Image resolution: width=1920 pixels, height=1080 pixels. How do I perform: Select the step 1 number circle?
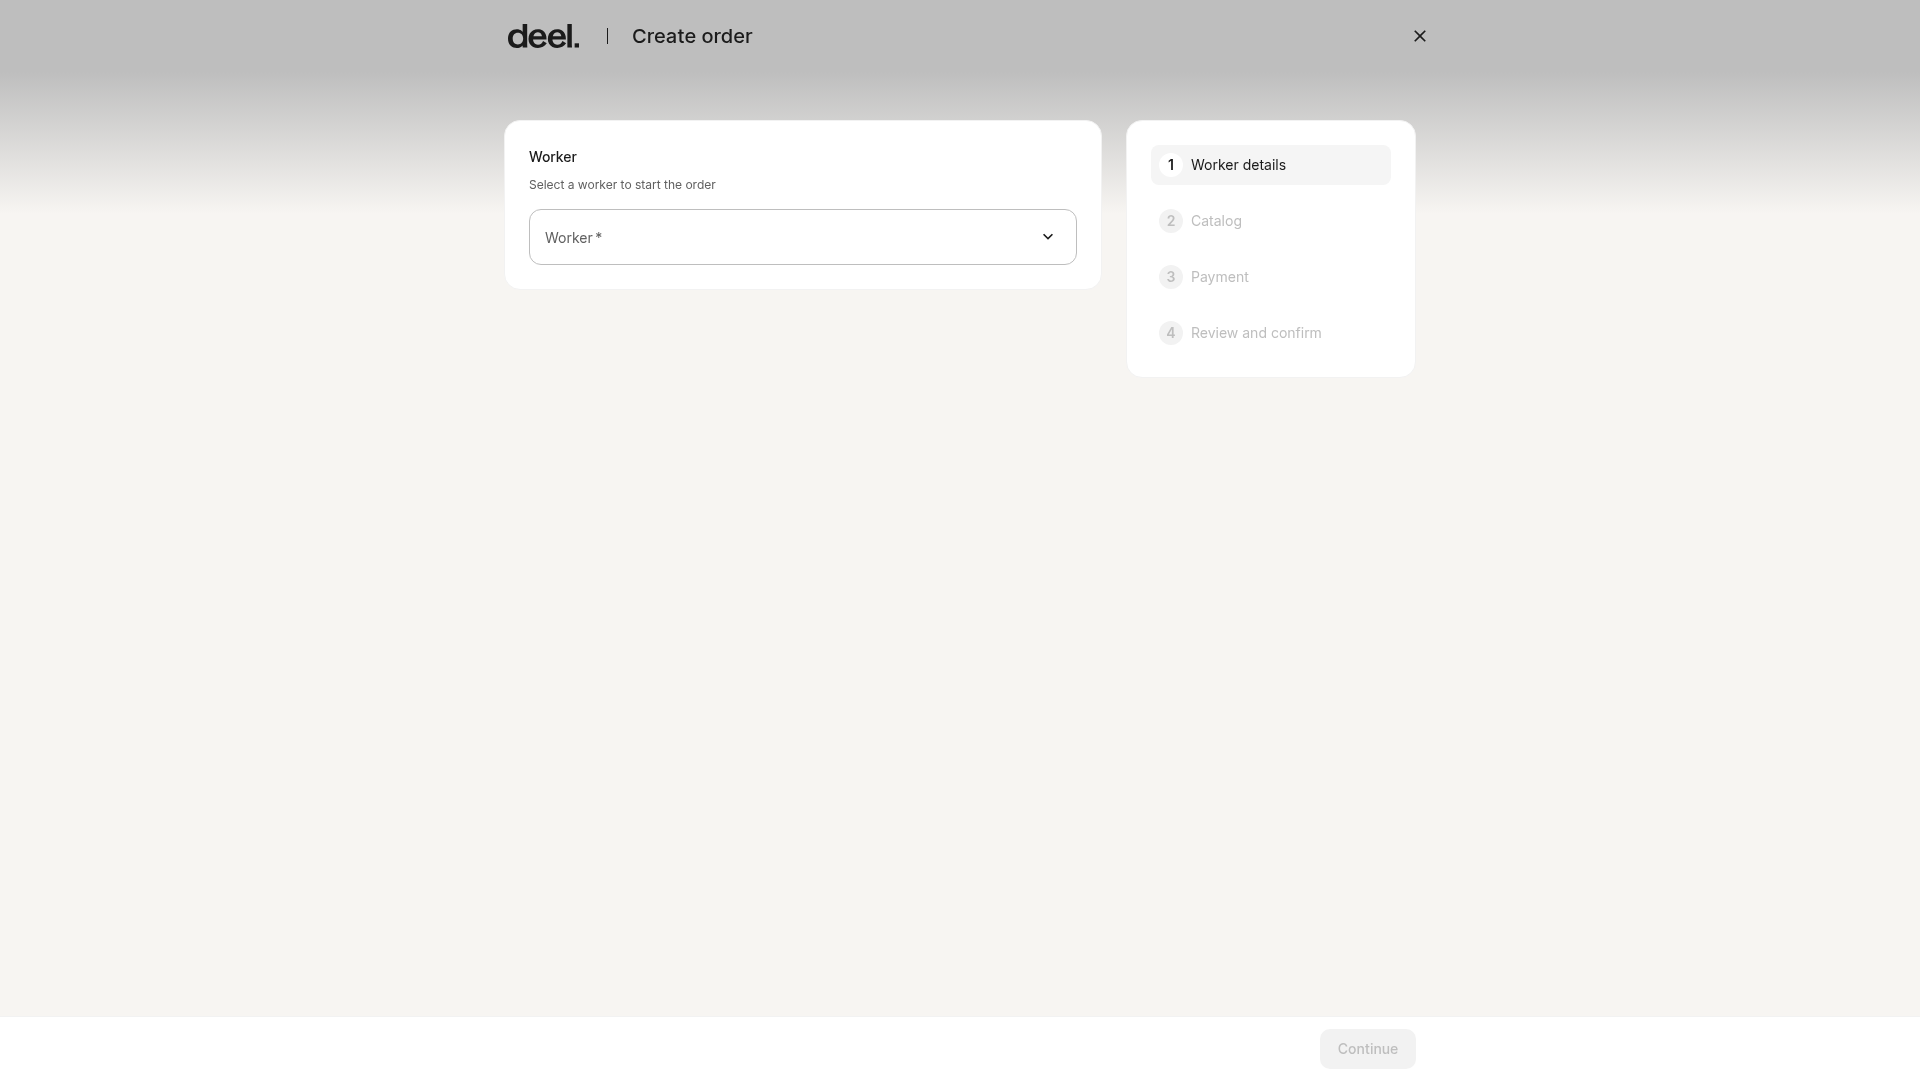coord(1170,165)
